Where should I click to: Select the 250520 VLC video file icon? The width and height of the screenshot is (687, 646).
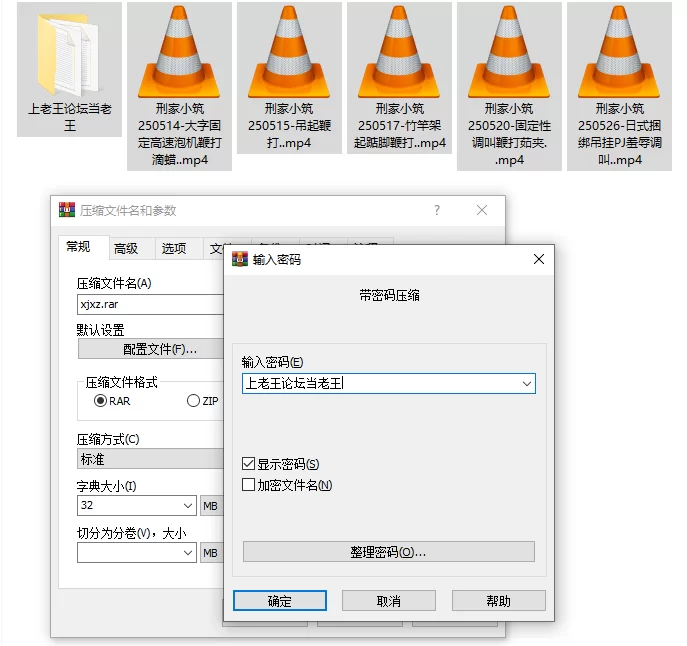[x=509, y=52]
